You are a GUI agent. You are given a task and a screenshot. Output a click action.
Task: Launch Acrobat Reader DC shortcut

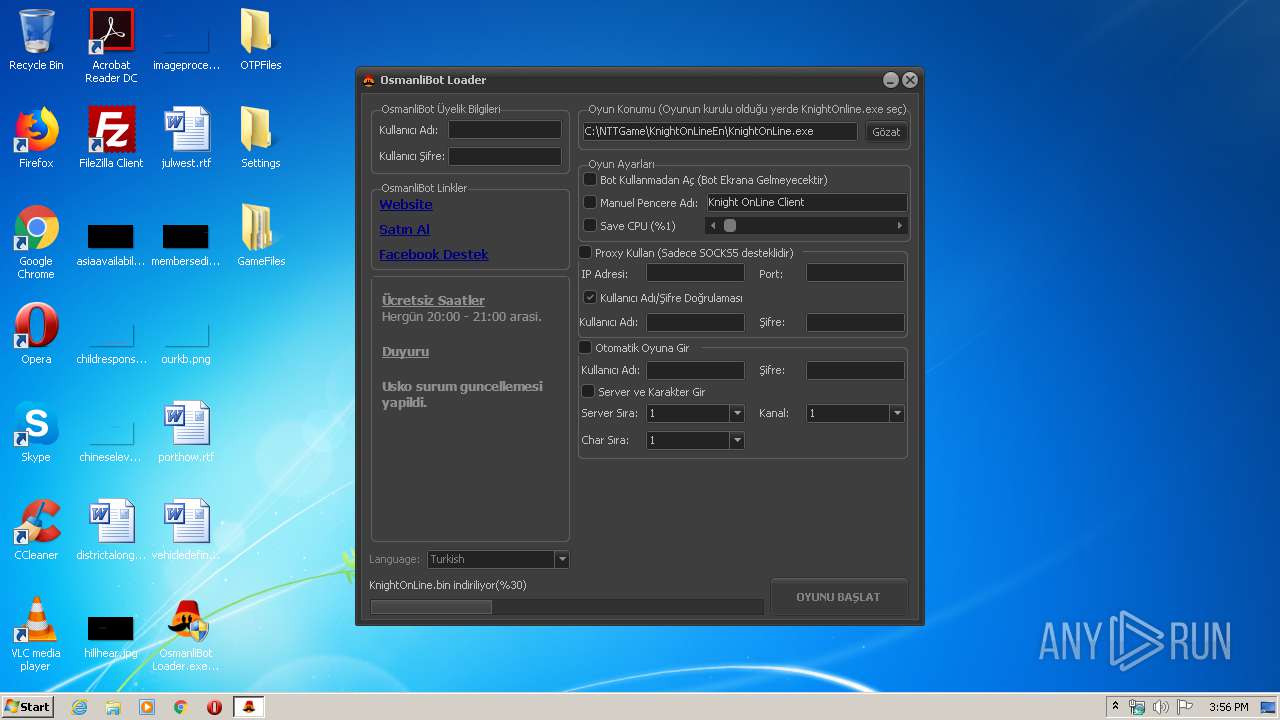(x=111, y=45)
